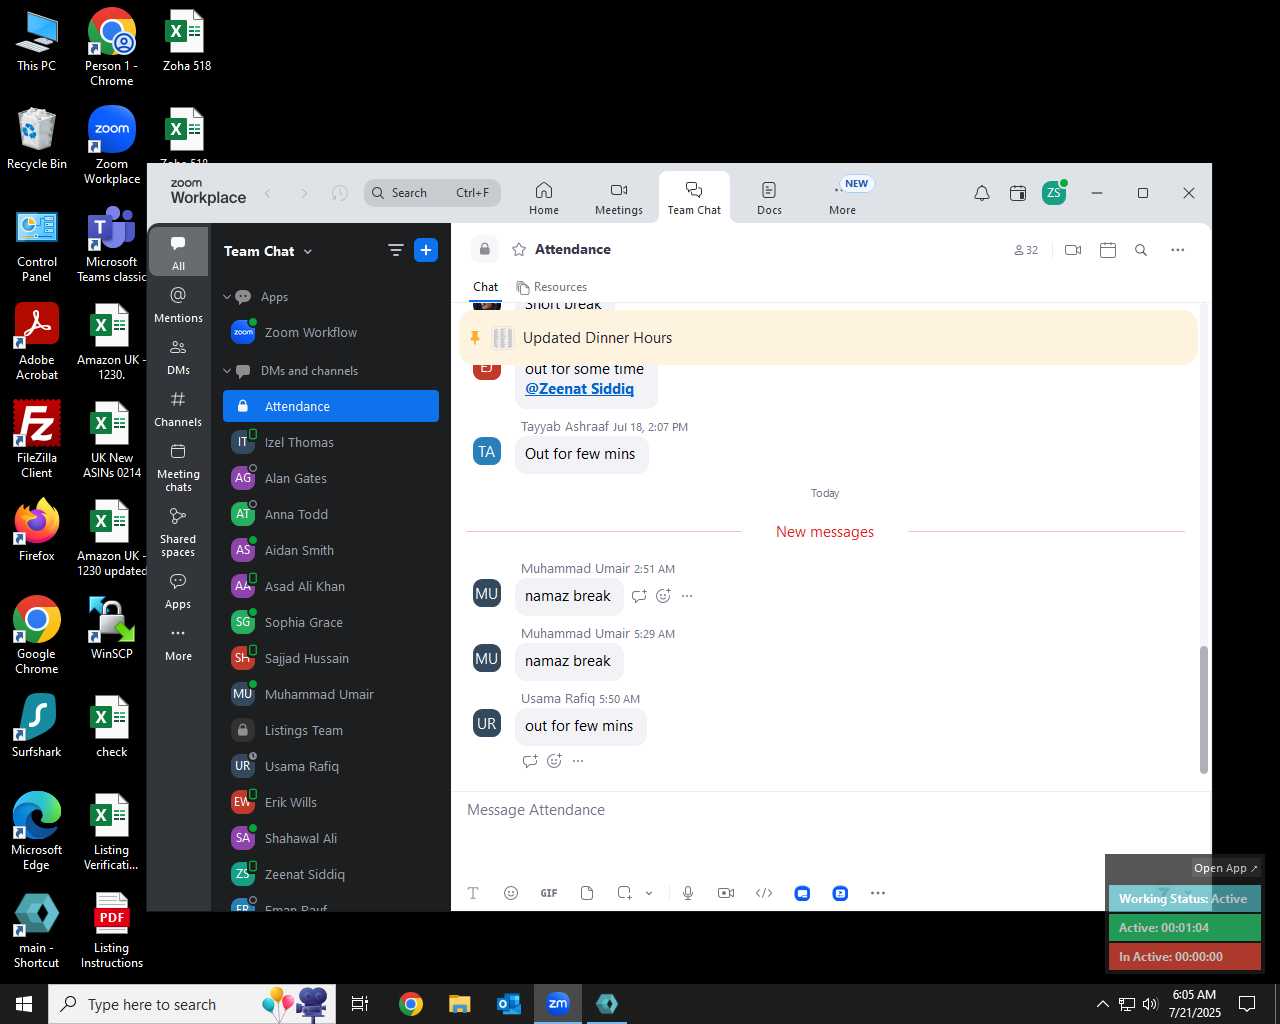Open Channels section in Zoom sidebar

178,408
